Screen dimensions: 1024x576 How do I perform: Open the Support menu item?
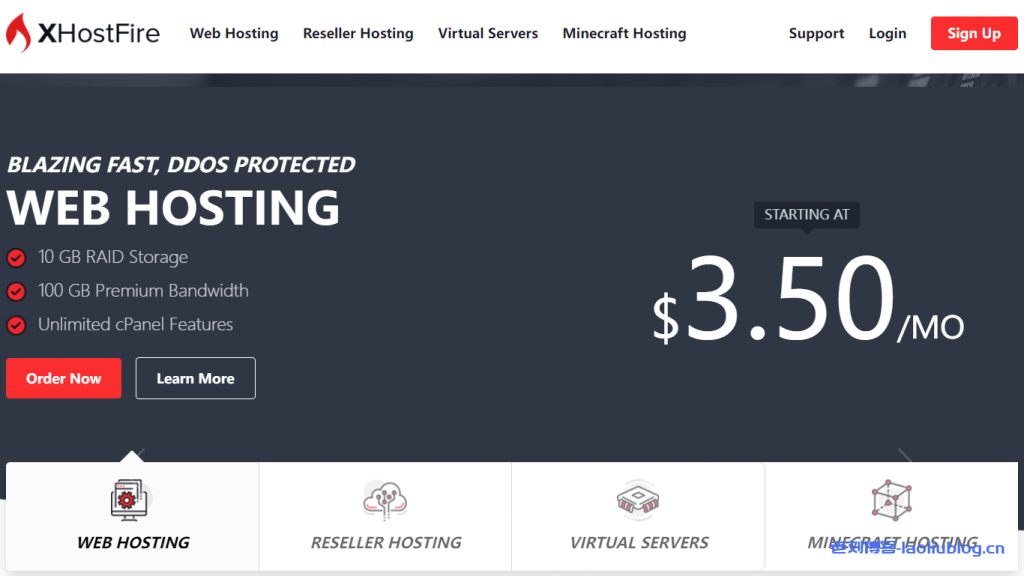816,33
